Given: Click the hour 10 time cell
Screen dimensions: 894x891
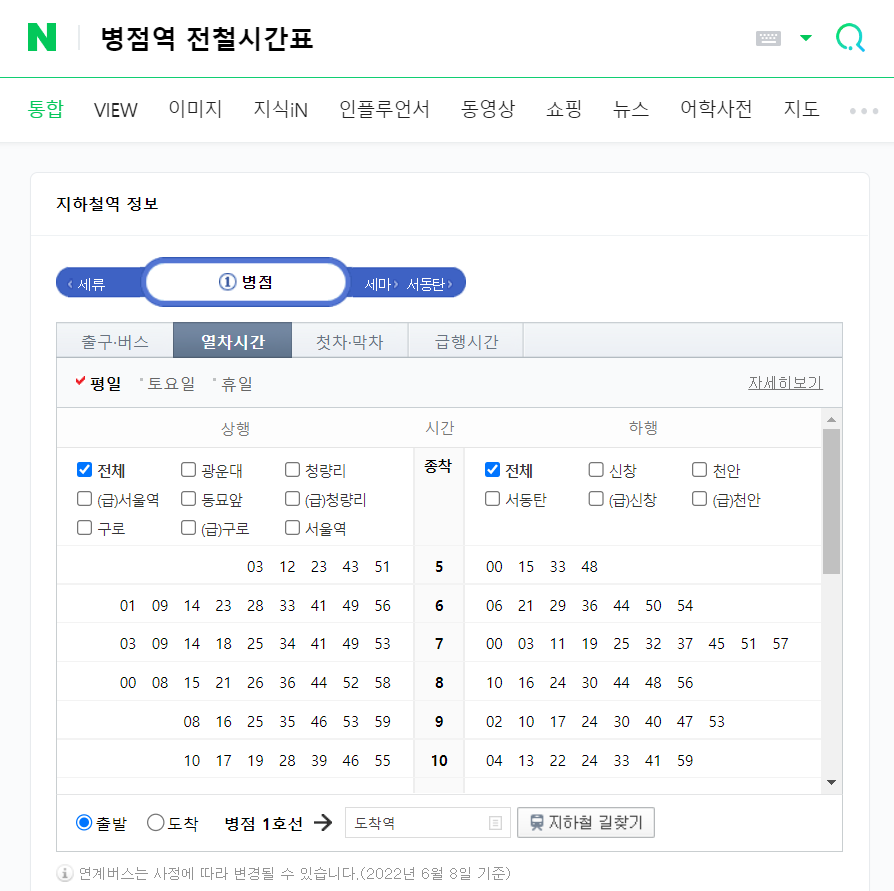Looking at the screenshot, I should [439, 760].
